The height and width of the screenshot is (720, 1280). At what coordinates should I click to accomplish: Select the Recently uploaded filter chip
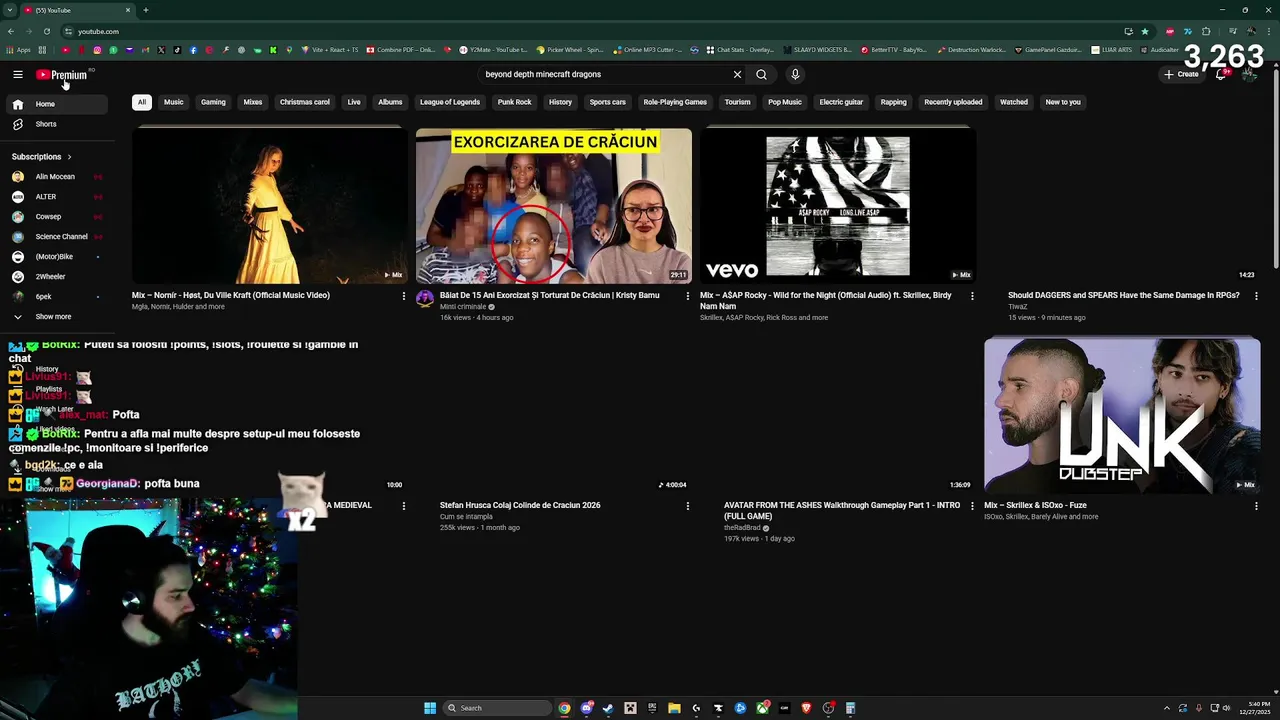point(953,102)
